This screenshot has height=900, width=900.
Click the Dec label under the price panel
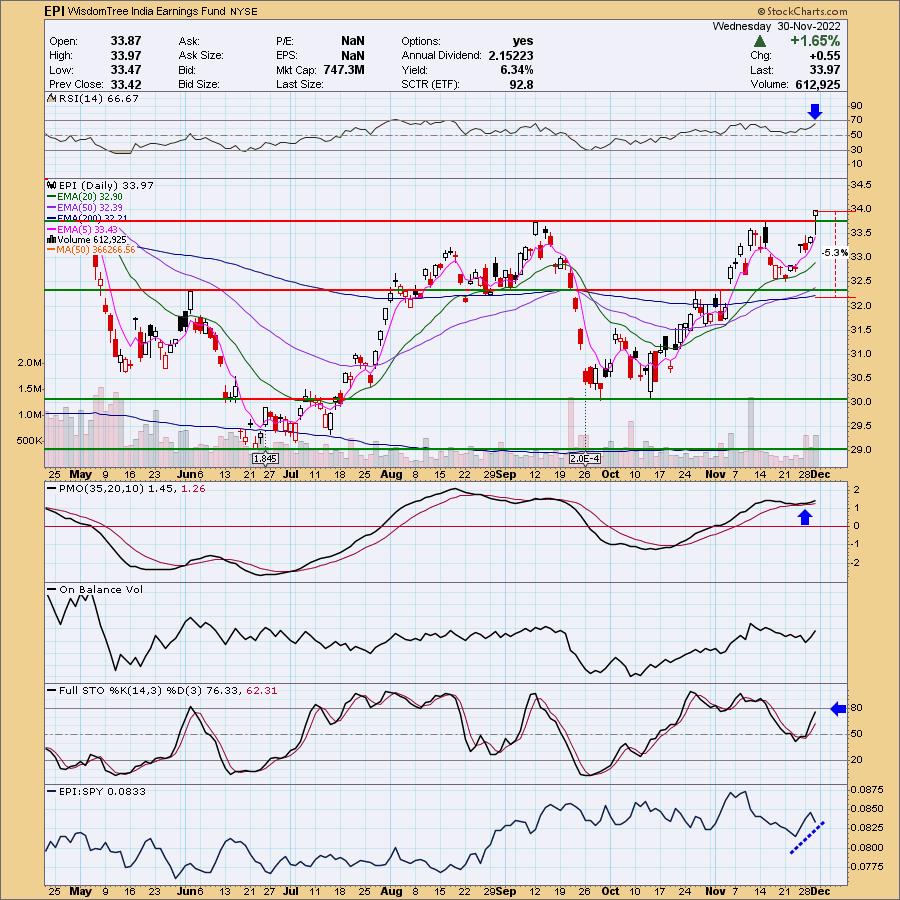click(x=821, y=474)
